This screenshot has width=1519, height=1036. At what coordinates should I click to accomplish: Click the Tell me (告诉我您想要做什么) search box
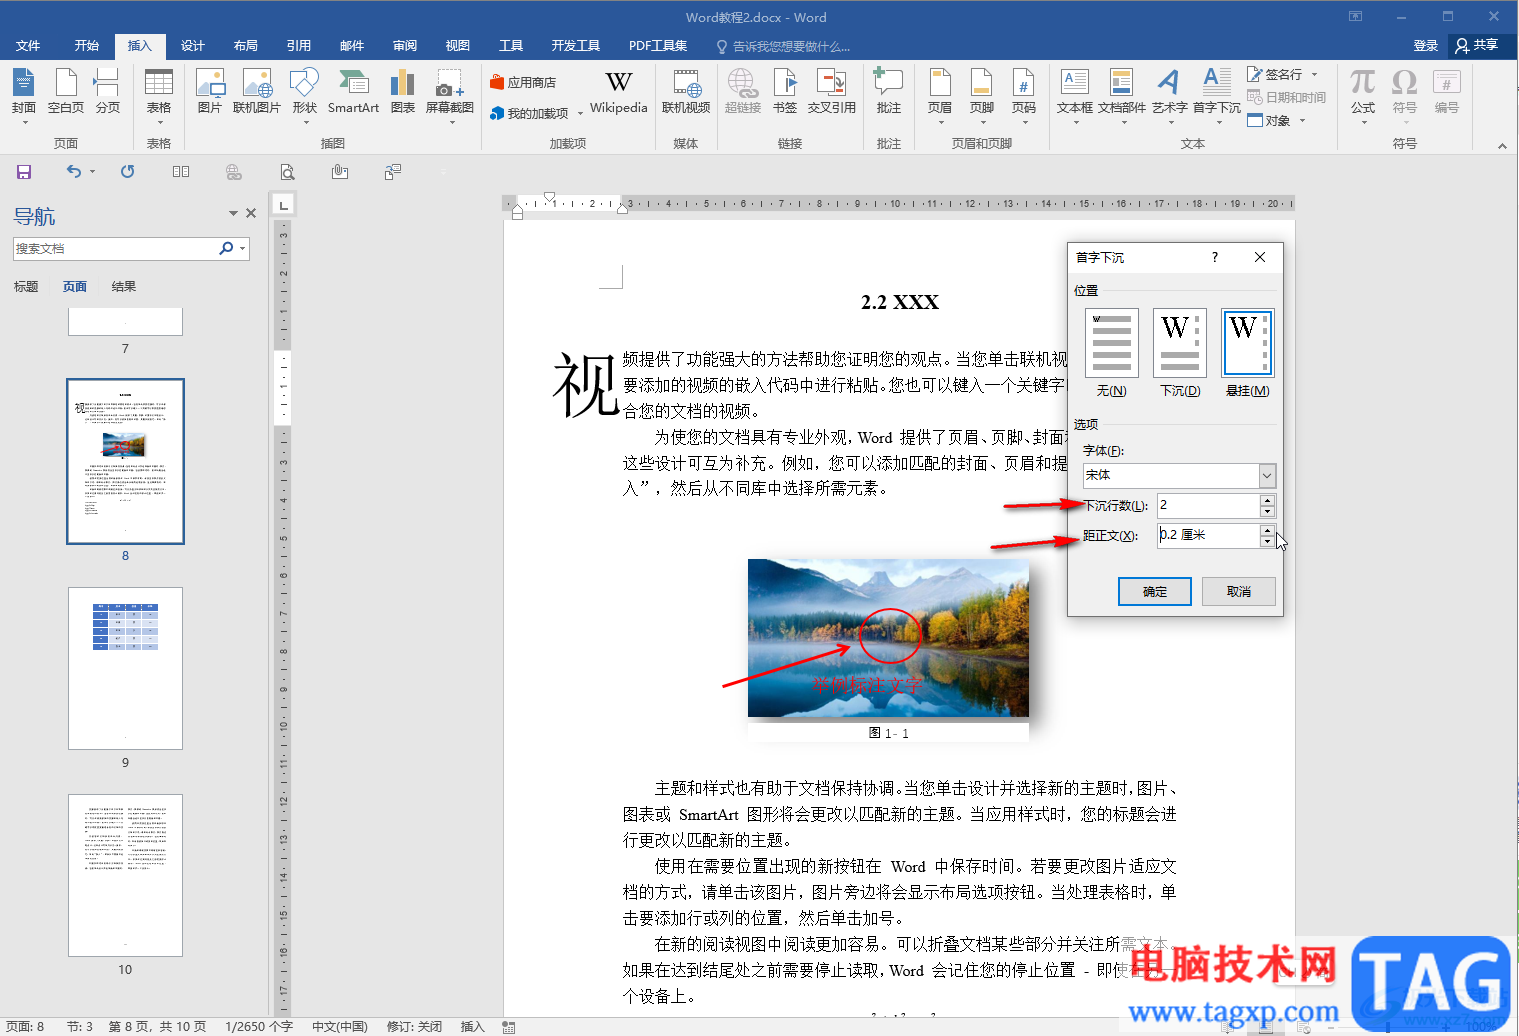[783, 47]
